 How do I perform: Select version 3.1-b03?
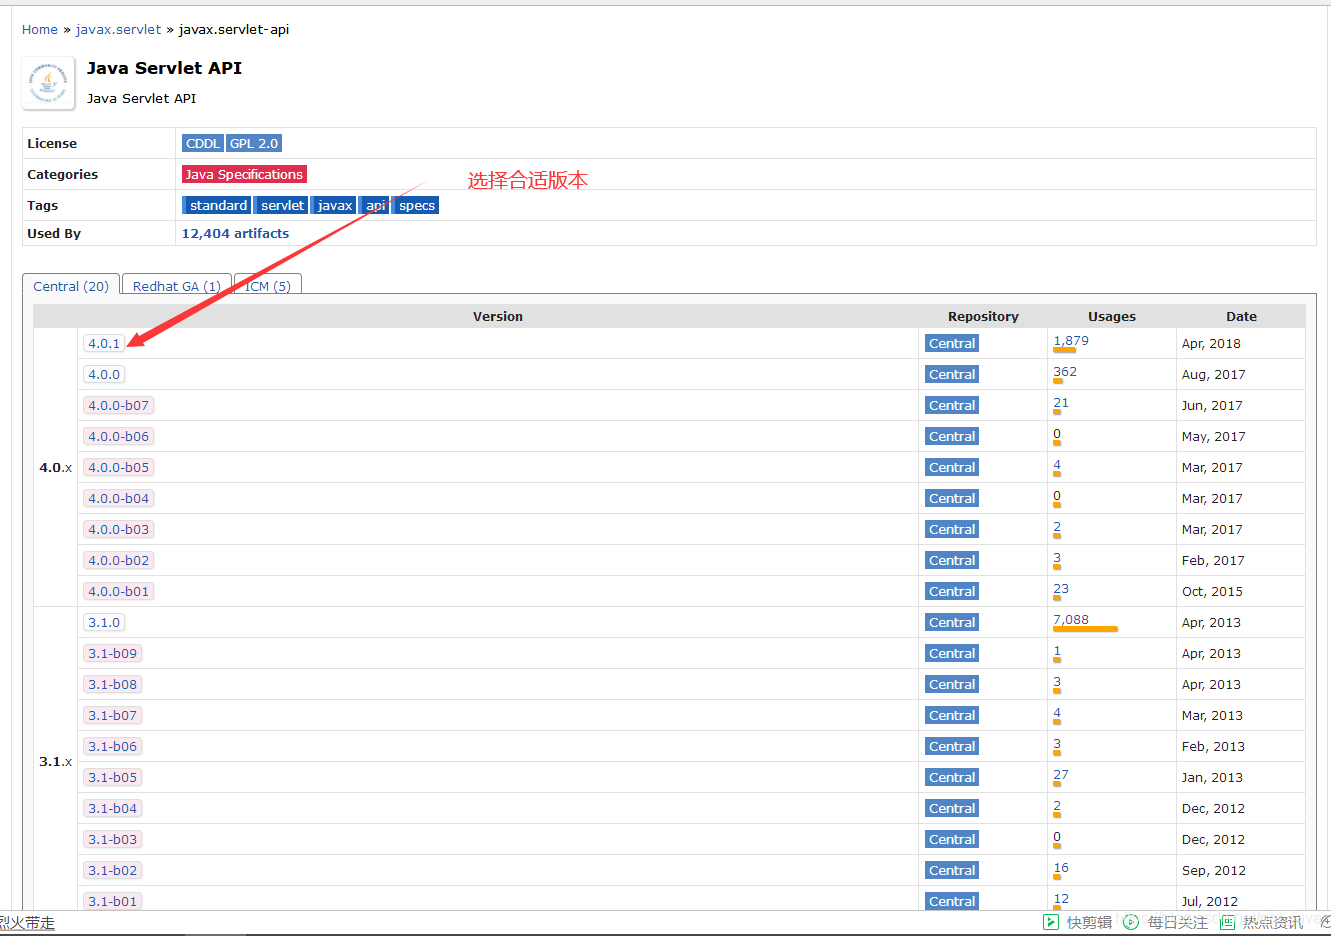click(x=112, y=839)
